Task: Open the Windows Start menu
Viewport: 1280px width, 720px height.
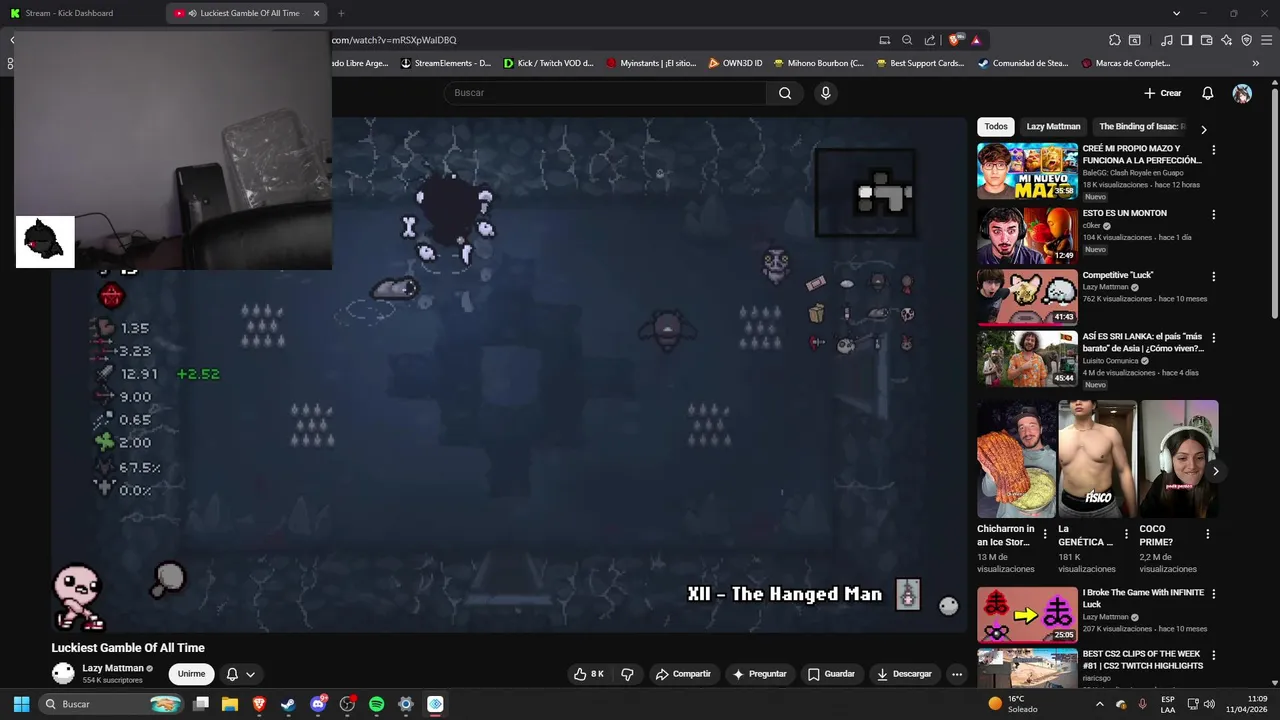Action: pyautogui.click(x=21, y=704)
